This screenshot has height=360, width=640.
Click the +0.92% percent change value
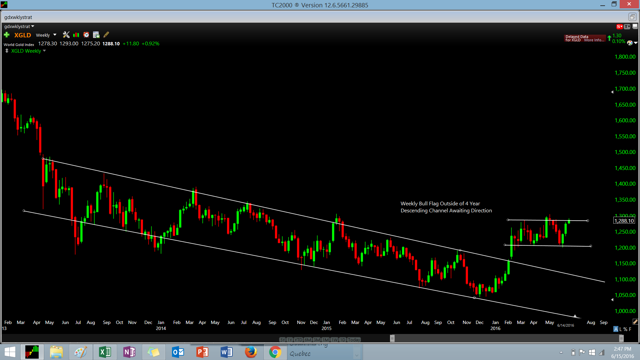150,44
